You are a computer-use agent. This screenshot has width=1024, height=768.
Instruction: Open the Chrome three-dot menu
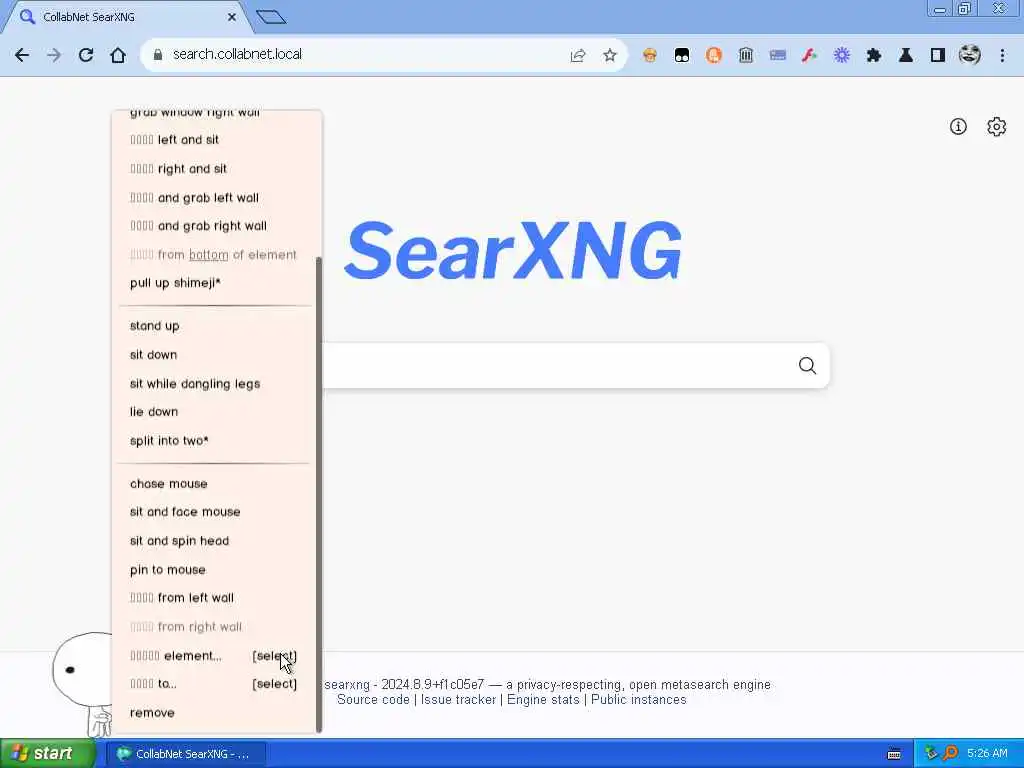click(1002, 56)
